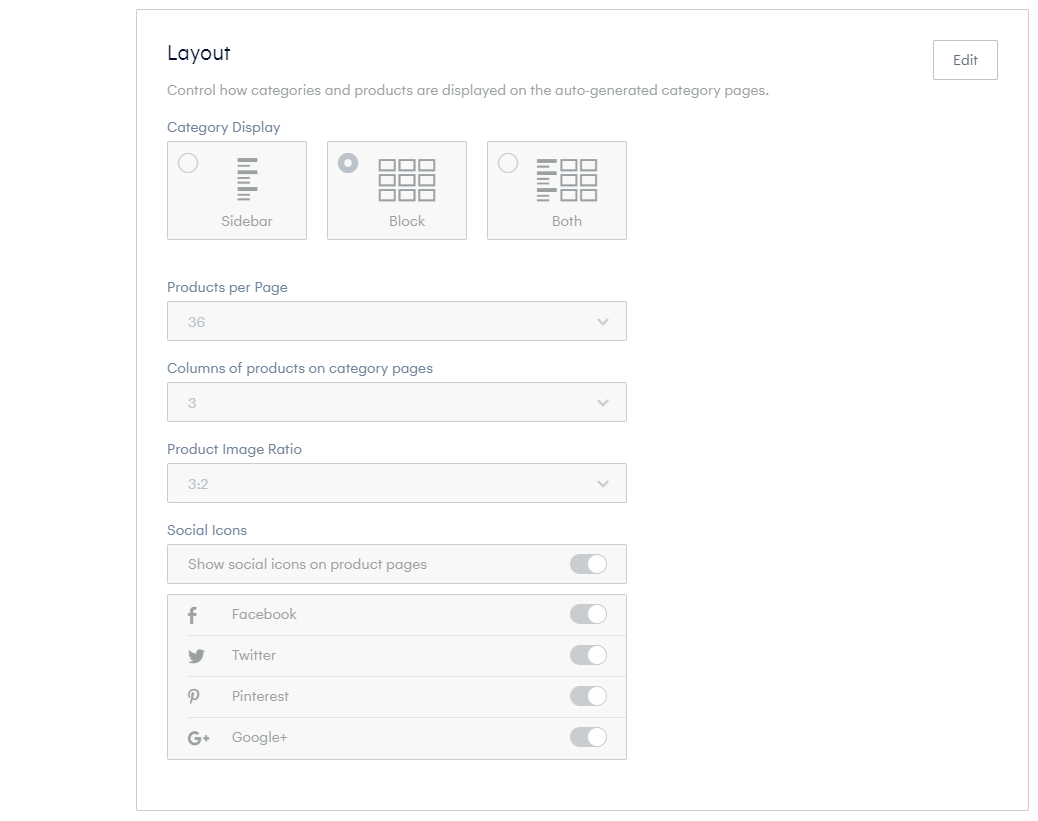Image resolution: width=1038 pixels, height=821 pixels.
Task: Click the Facebook logo icon
Action: tap(192, 615)
